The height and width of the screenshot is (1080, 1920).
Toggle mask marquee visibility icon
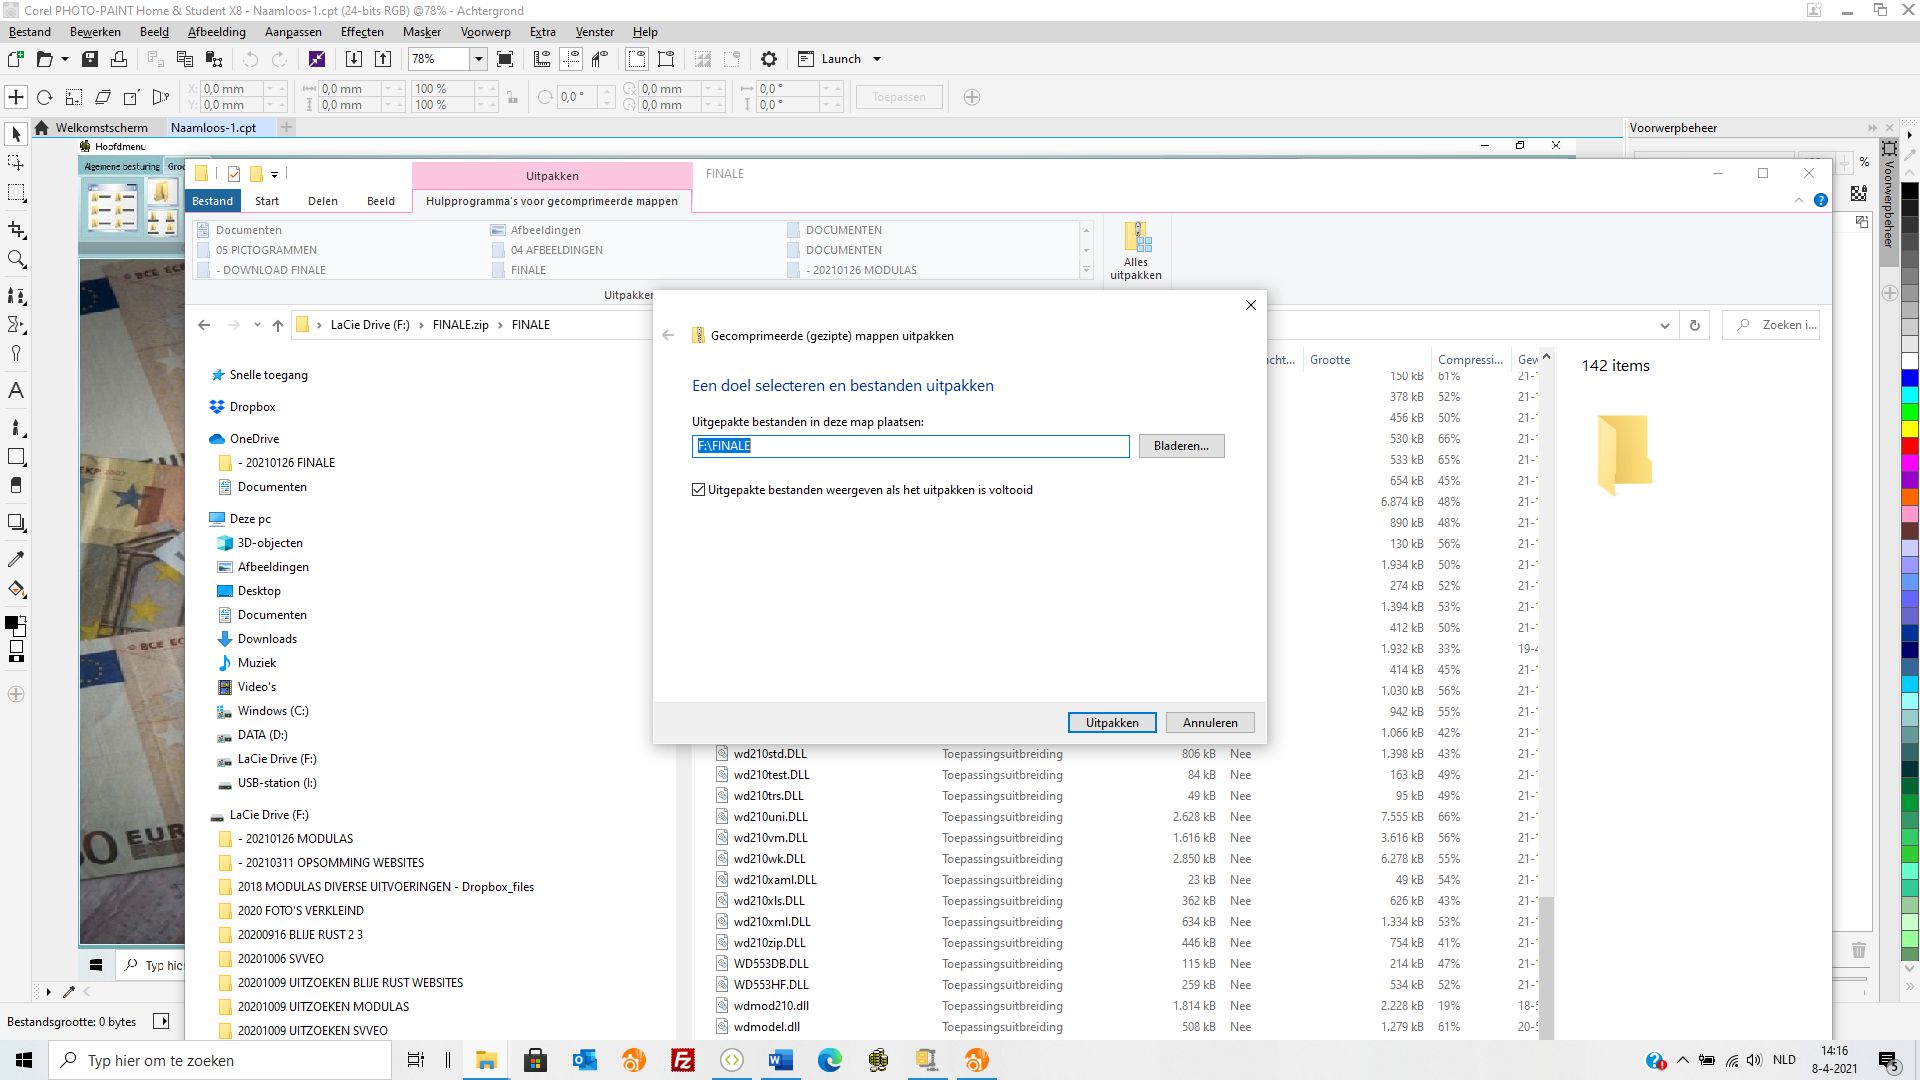pyautogui.click(x=637, y=59)
